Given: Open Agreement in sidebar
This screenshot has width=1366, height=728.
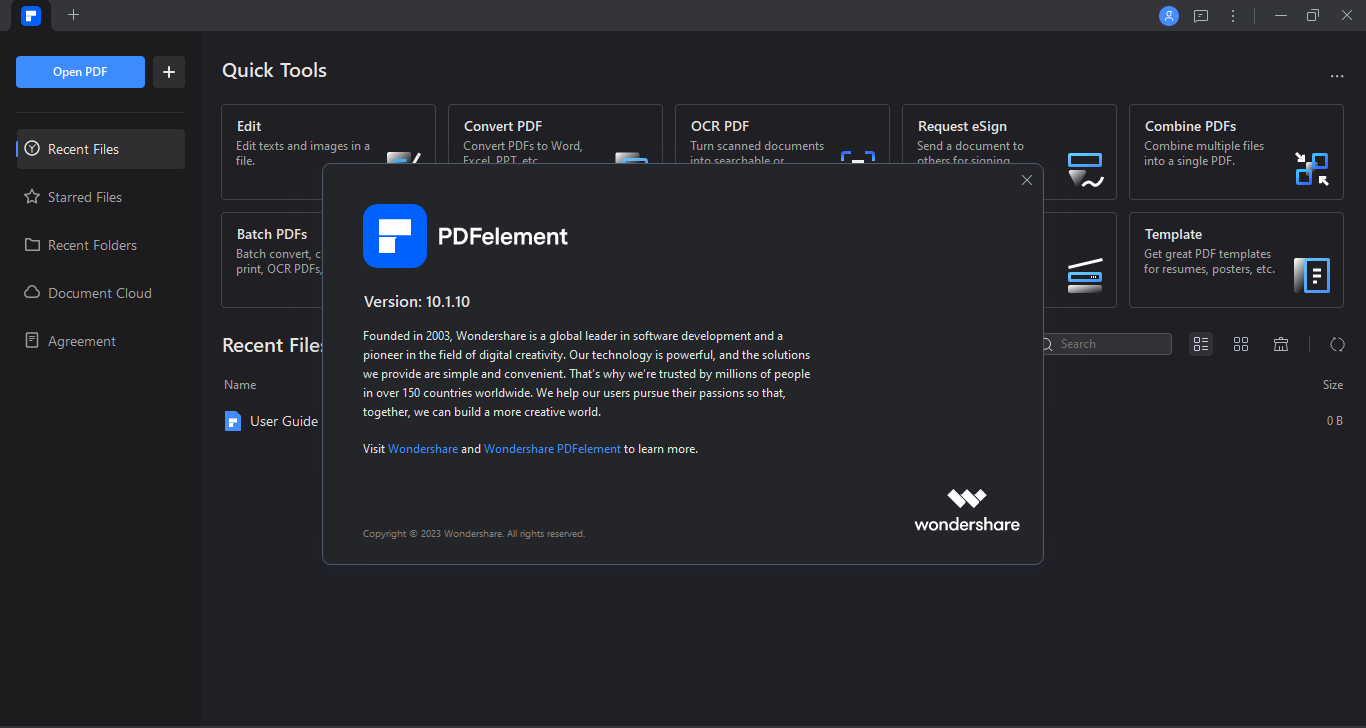Looking at the screenshot, I should (x=100, y=341).
